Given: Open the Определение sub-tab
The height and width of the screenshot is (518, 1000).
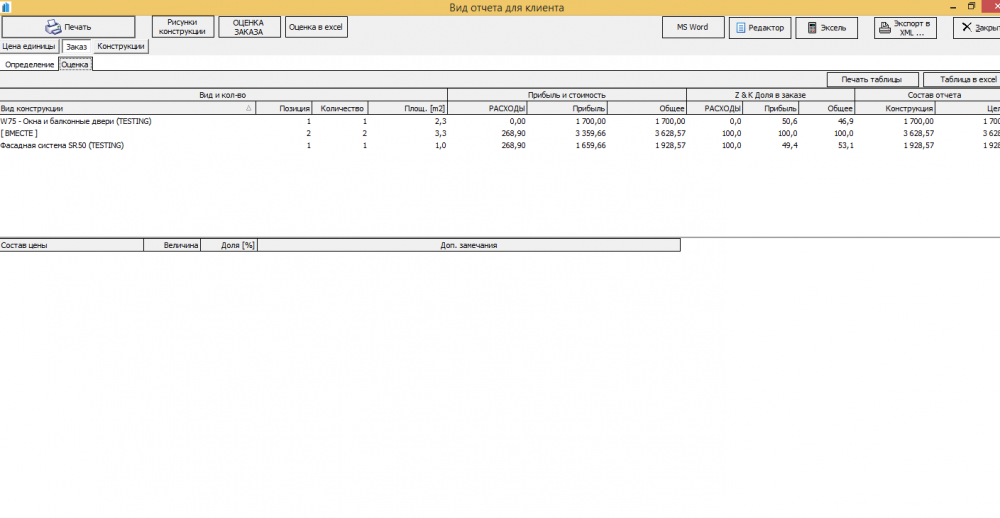Looking at the screenshot, I should pyautogui.click(x=29, y=65).
